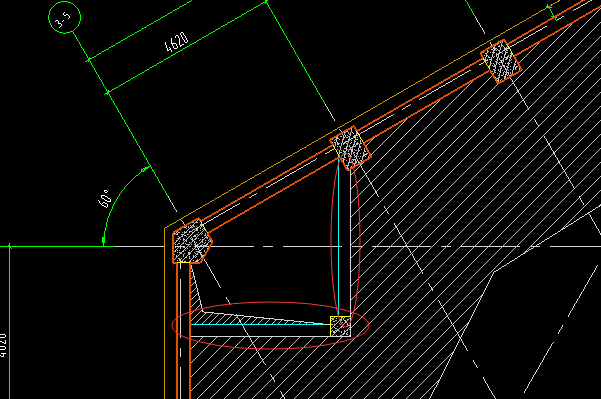Screen dimensions: 601x399
Task: Select the 3-5 grid axis bubble
Action: click(64, 17)
